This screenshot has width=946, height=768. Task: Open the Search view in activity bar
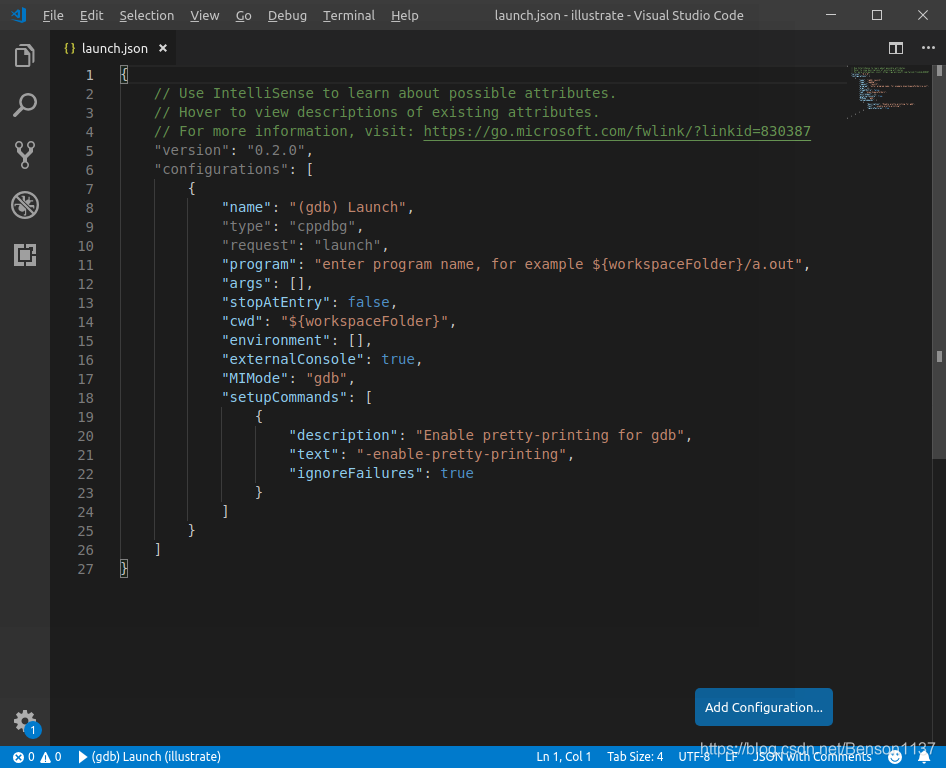pos(25,105)
